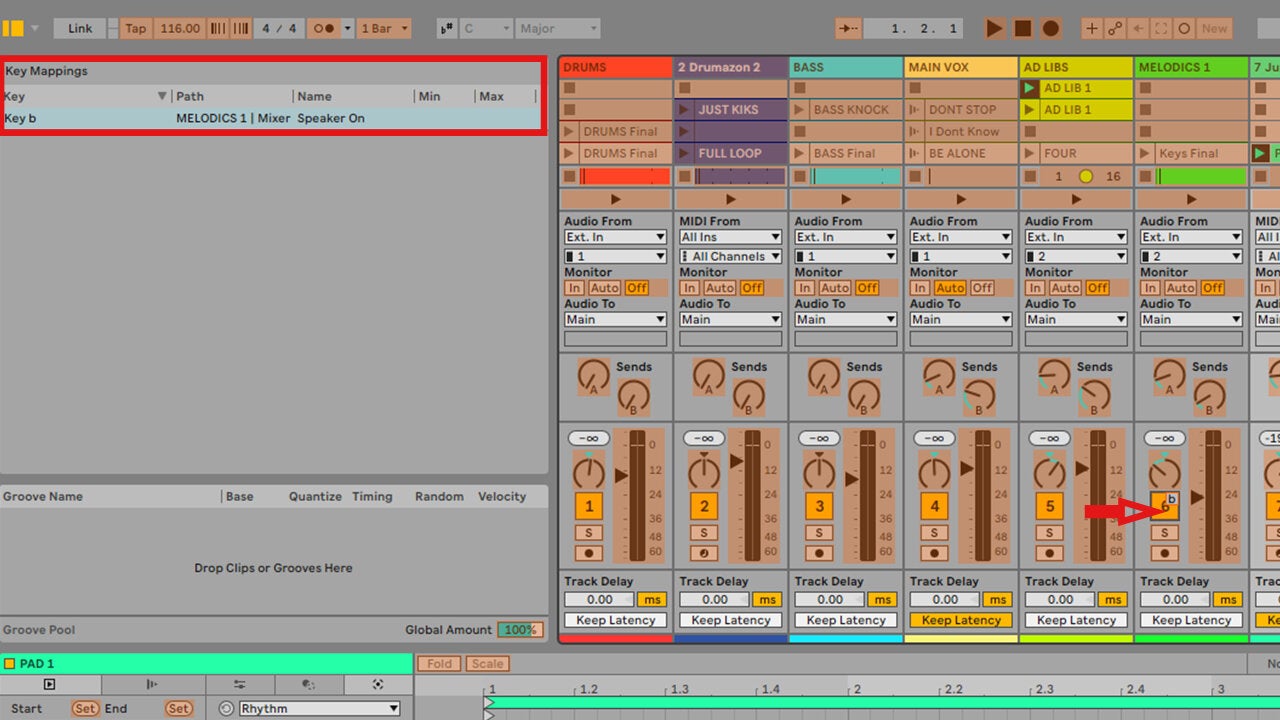1280x720 pixels.
Task: Toggle the scale mode flat-sharp icon
Action: [448, 28]
